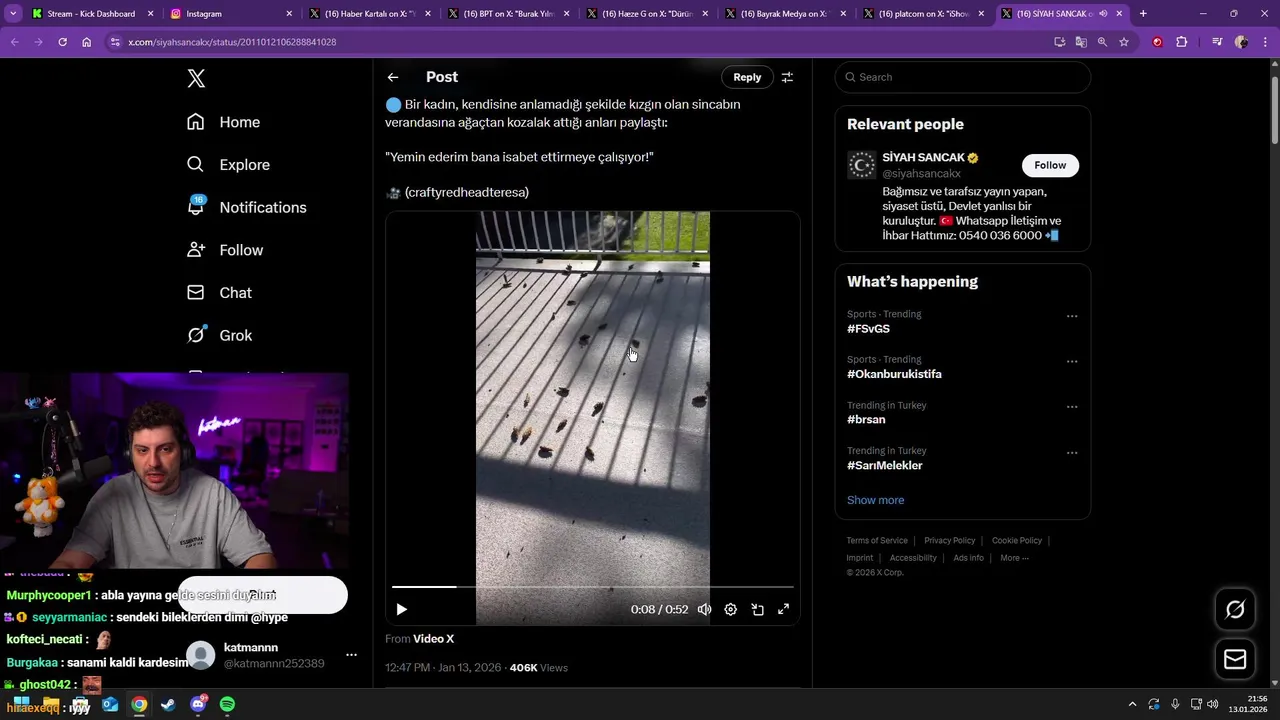Open Chat in X sidebar

click(x=220, y=293)
